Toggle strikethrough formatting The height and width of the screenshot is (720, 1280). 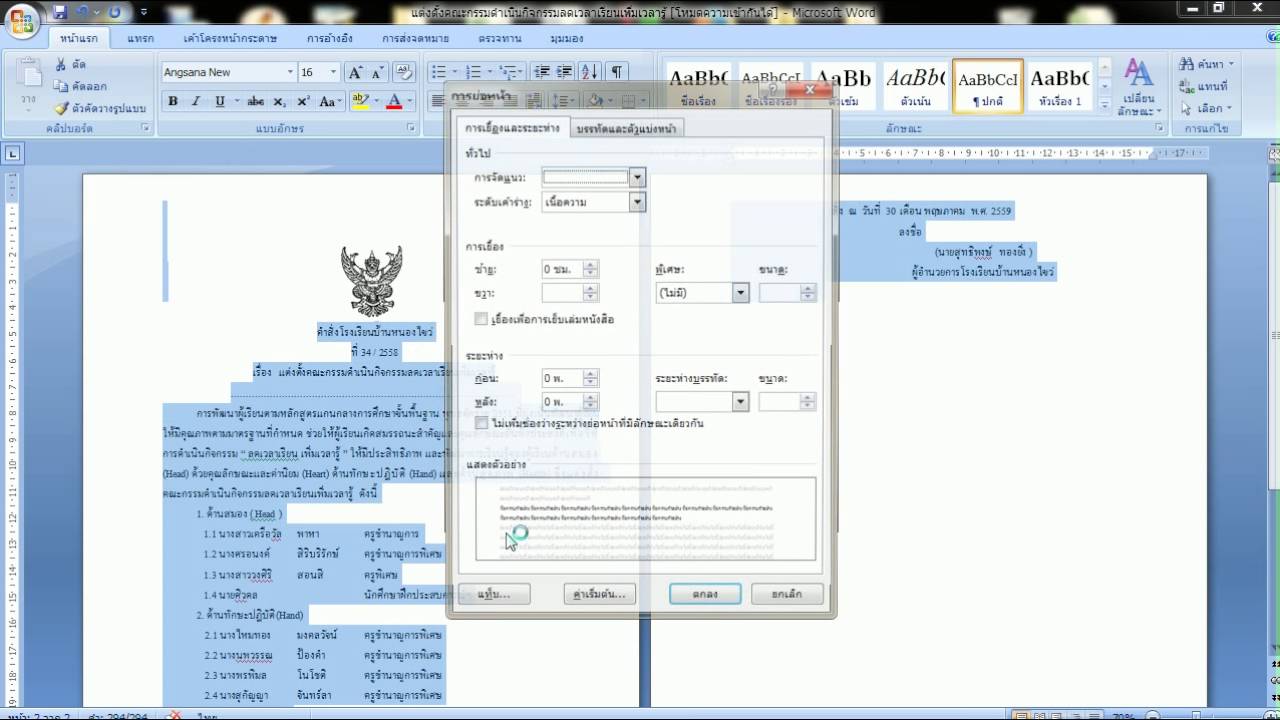click(x=256, y=101)
